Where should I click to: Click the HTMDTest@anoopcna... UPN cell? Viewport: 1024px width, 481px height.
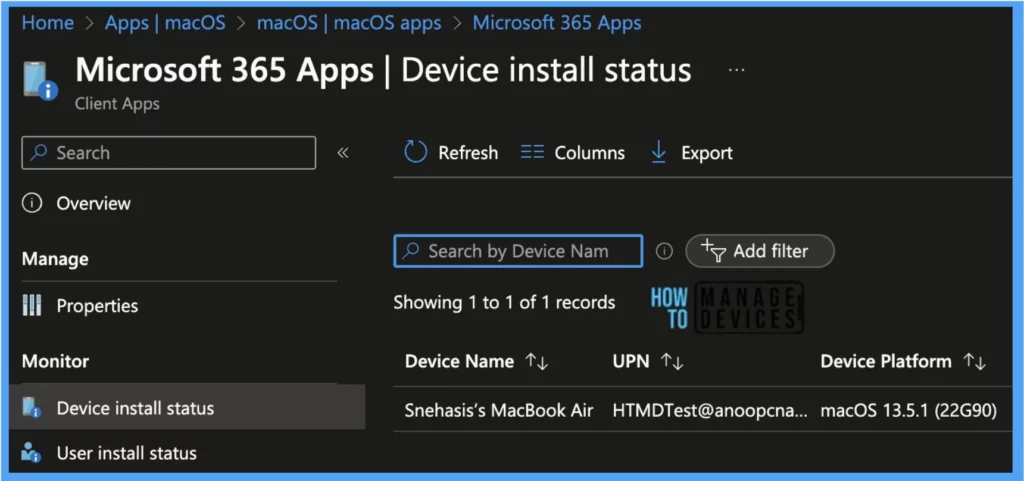711,410
